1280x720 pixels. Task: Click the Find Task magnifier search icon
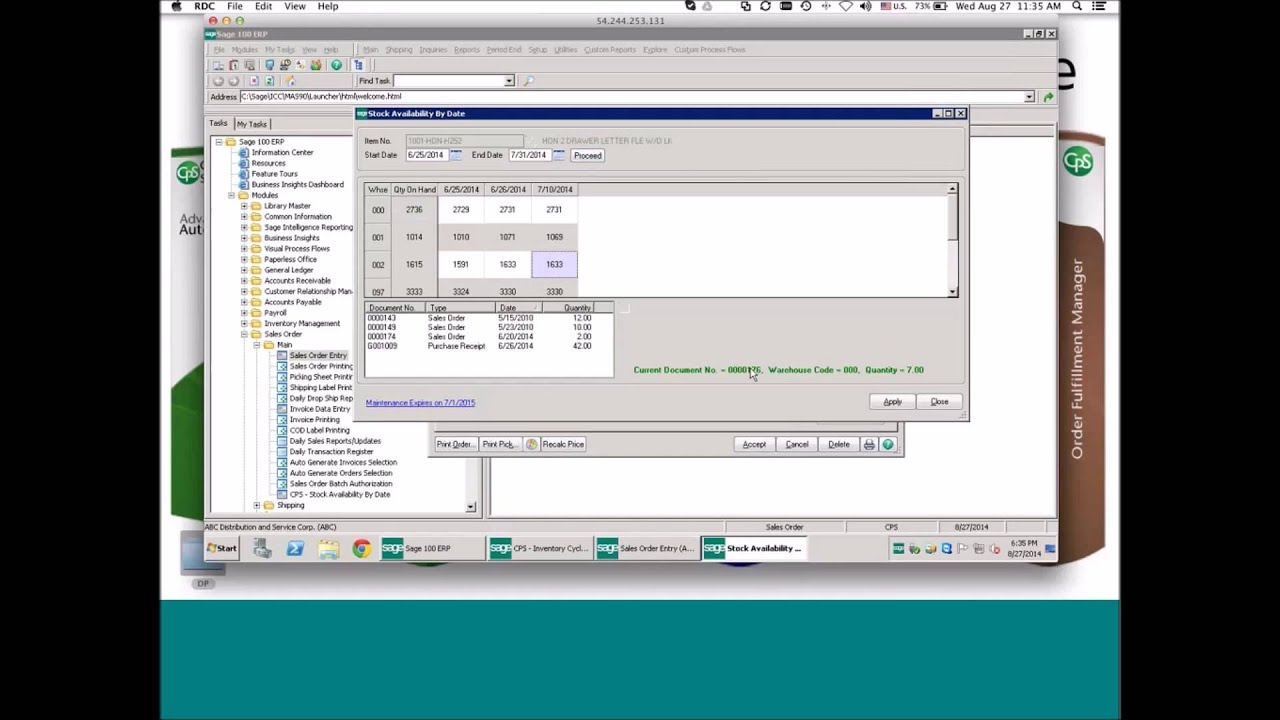pyautogui.click(x=529, y=81)
